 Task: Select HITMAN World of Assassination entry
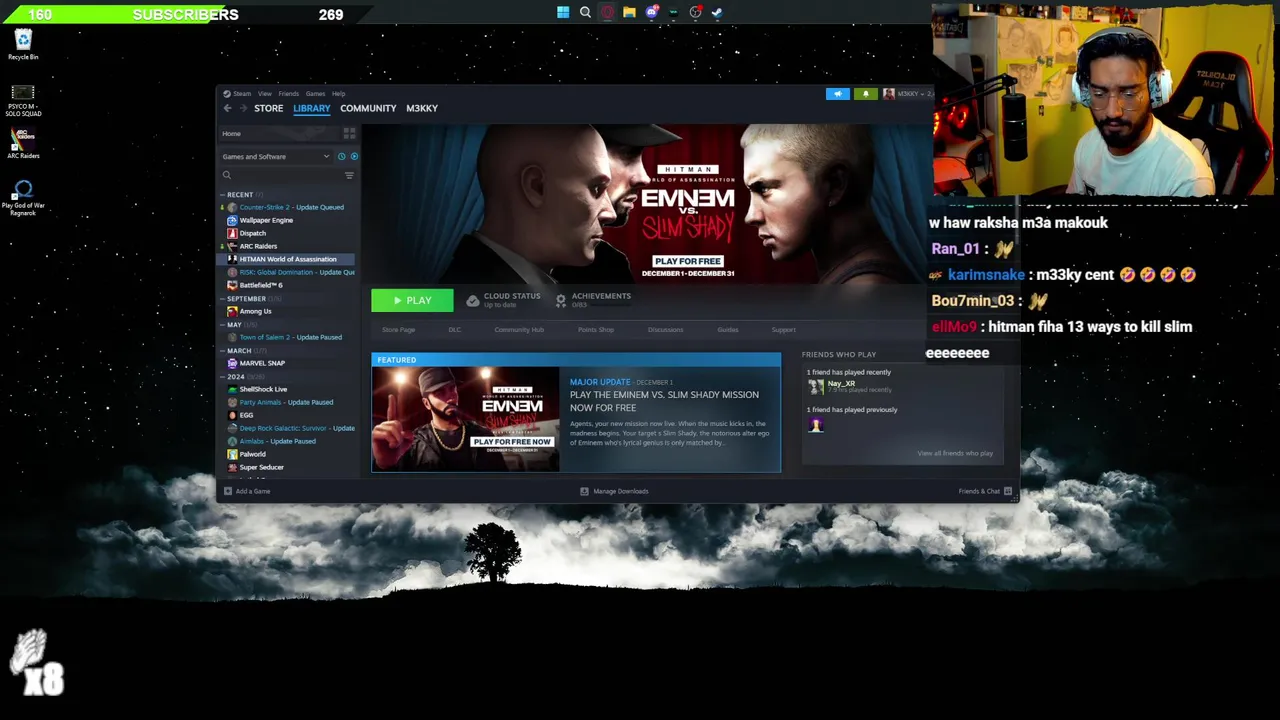click(x=288, y=259)
